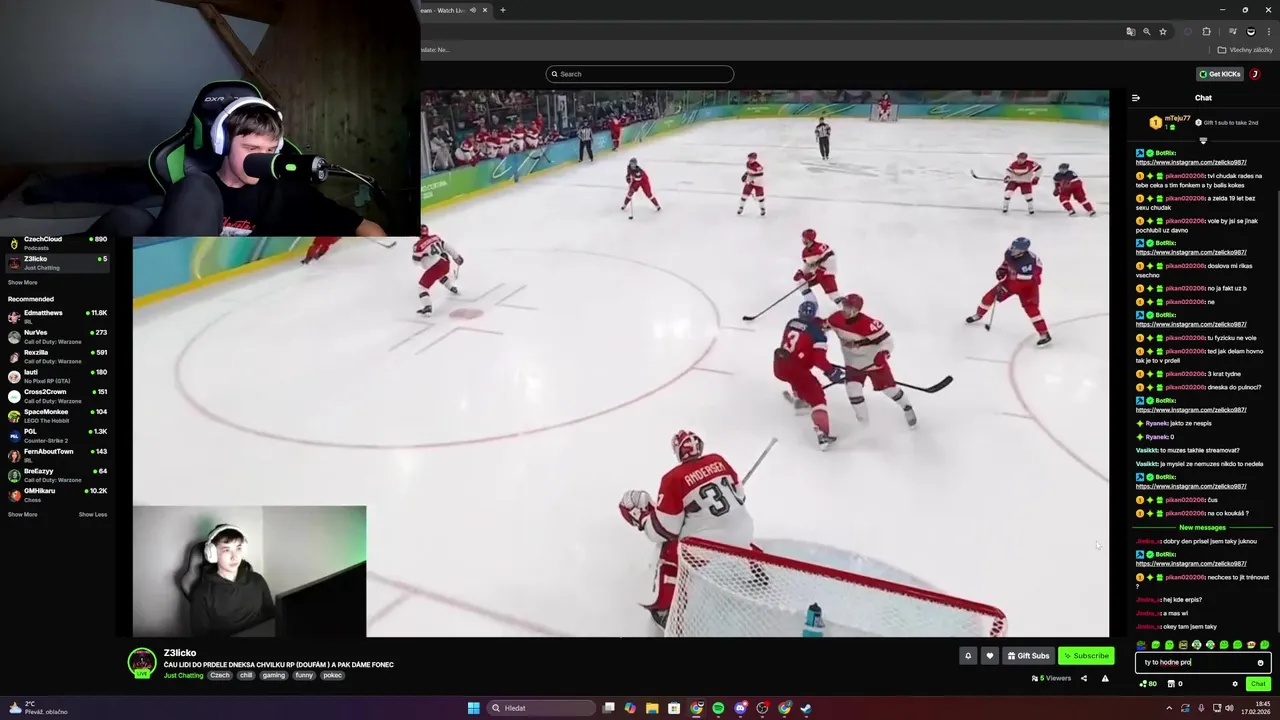Open Microsoft Store from the taskbar
This screenshot has height=720, width=1280.
[674, 708]
